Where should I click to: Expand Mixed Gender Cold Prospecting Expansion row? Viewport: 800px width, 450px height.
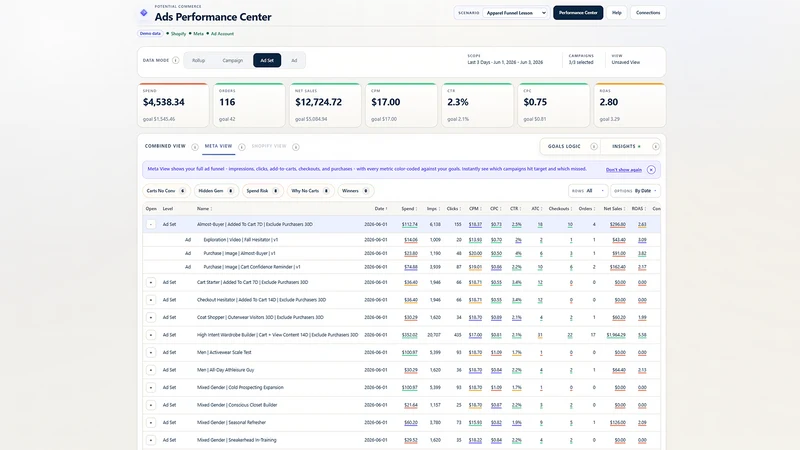point(151,388)
